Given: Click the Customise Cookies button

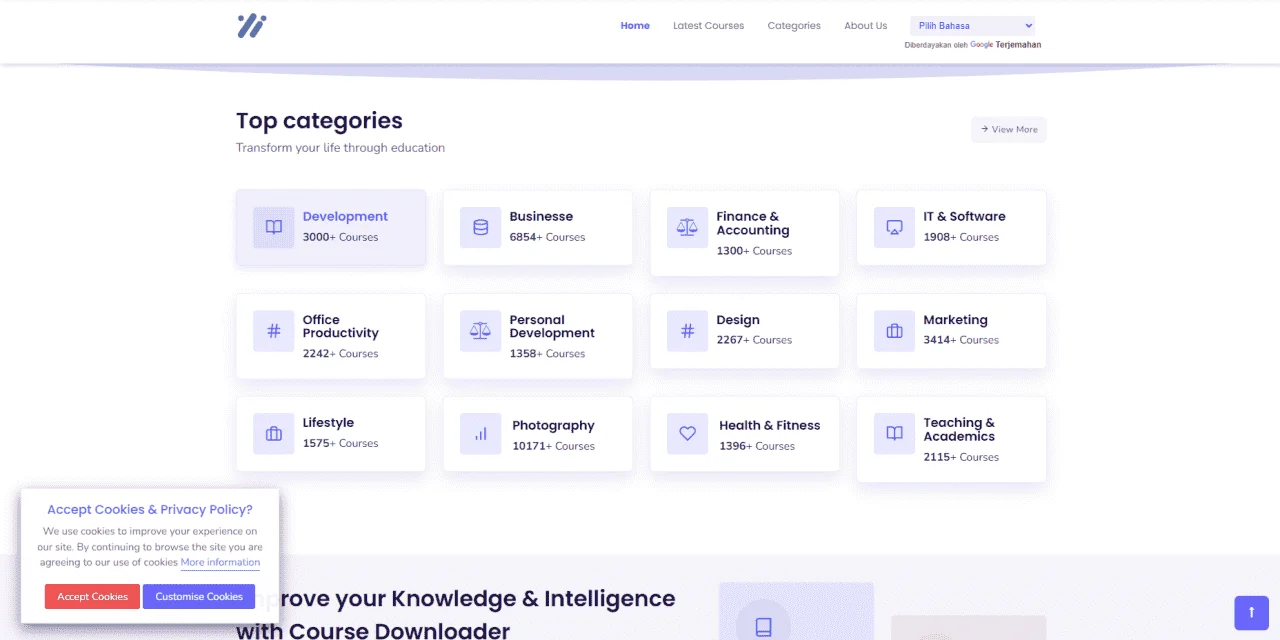Looking at the screenshot, I should [199, 597].
